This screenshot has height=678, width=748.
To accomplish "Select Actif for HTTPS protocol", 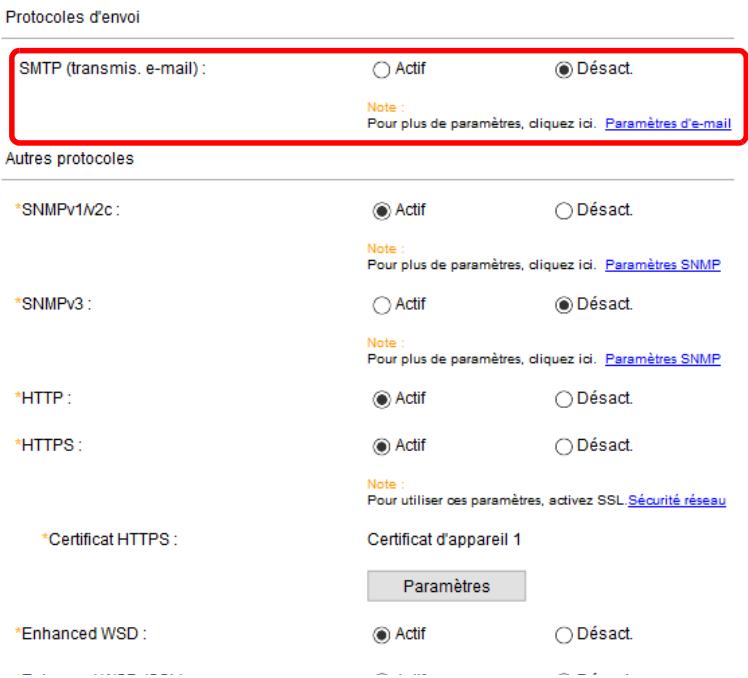I will pyautogui.click(x=381, y=447).
